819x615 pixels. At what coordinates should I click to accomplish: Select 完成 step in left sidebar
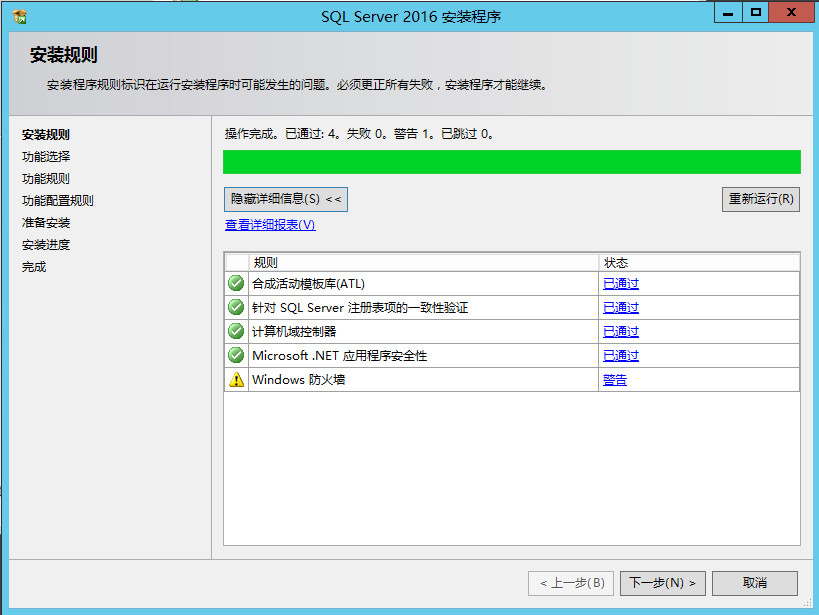[x=34, y=267]
